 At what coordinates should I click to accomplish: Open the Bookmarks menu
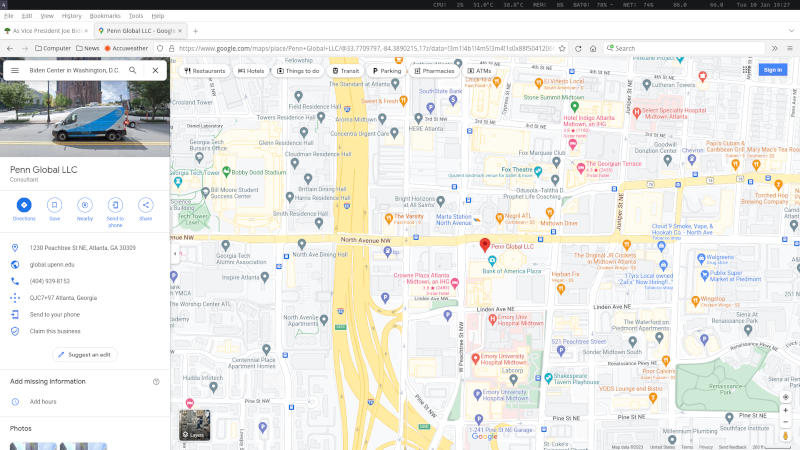tap(105, 16)
